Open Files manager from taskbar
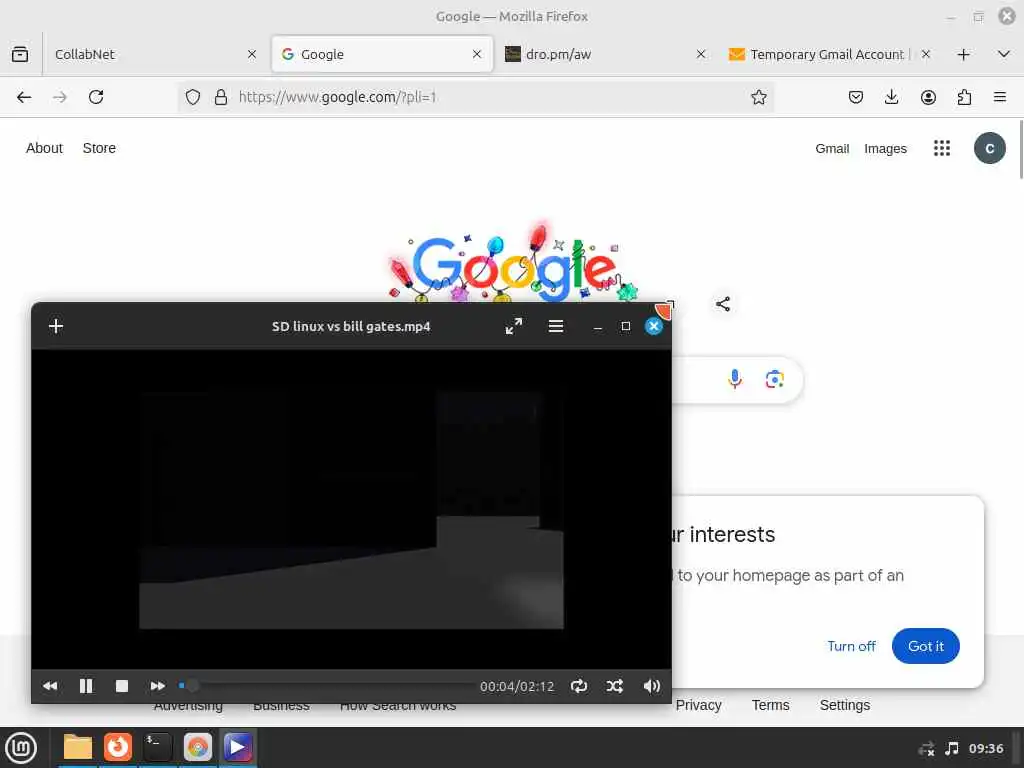 coord(78,747)
